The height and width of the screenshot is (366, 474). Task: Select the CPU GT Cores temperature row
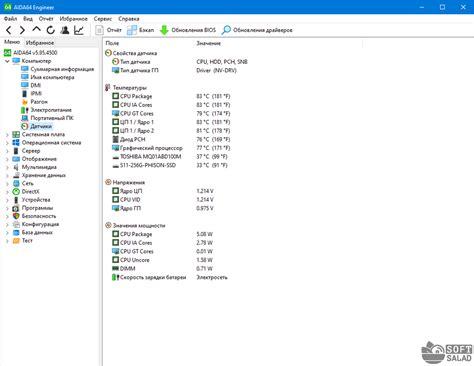171,114
